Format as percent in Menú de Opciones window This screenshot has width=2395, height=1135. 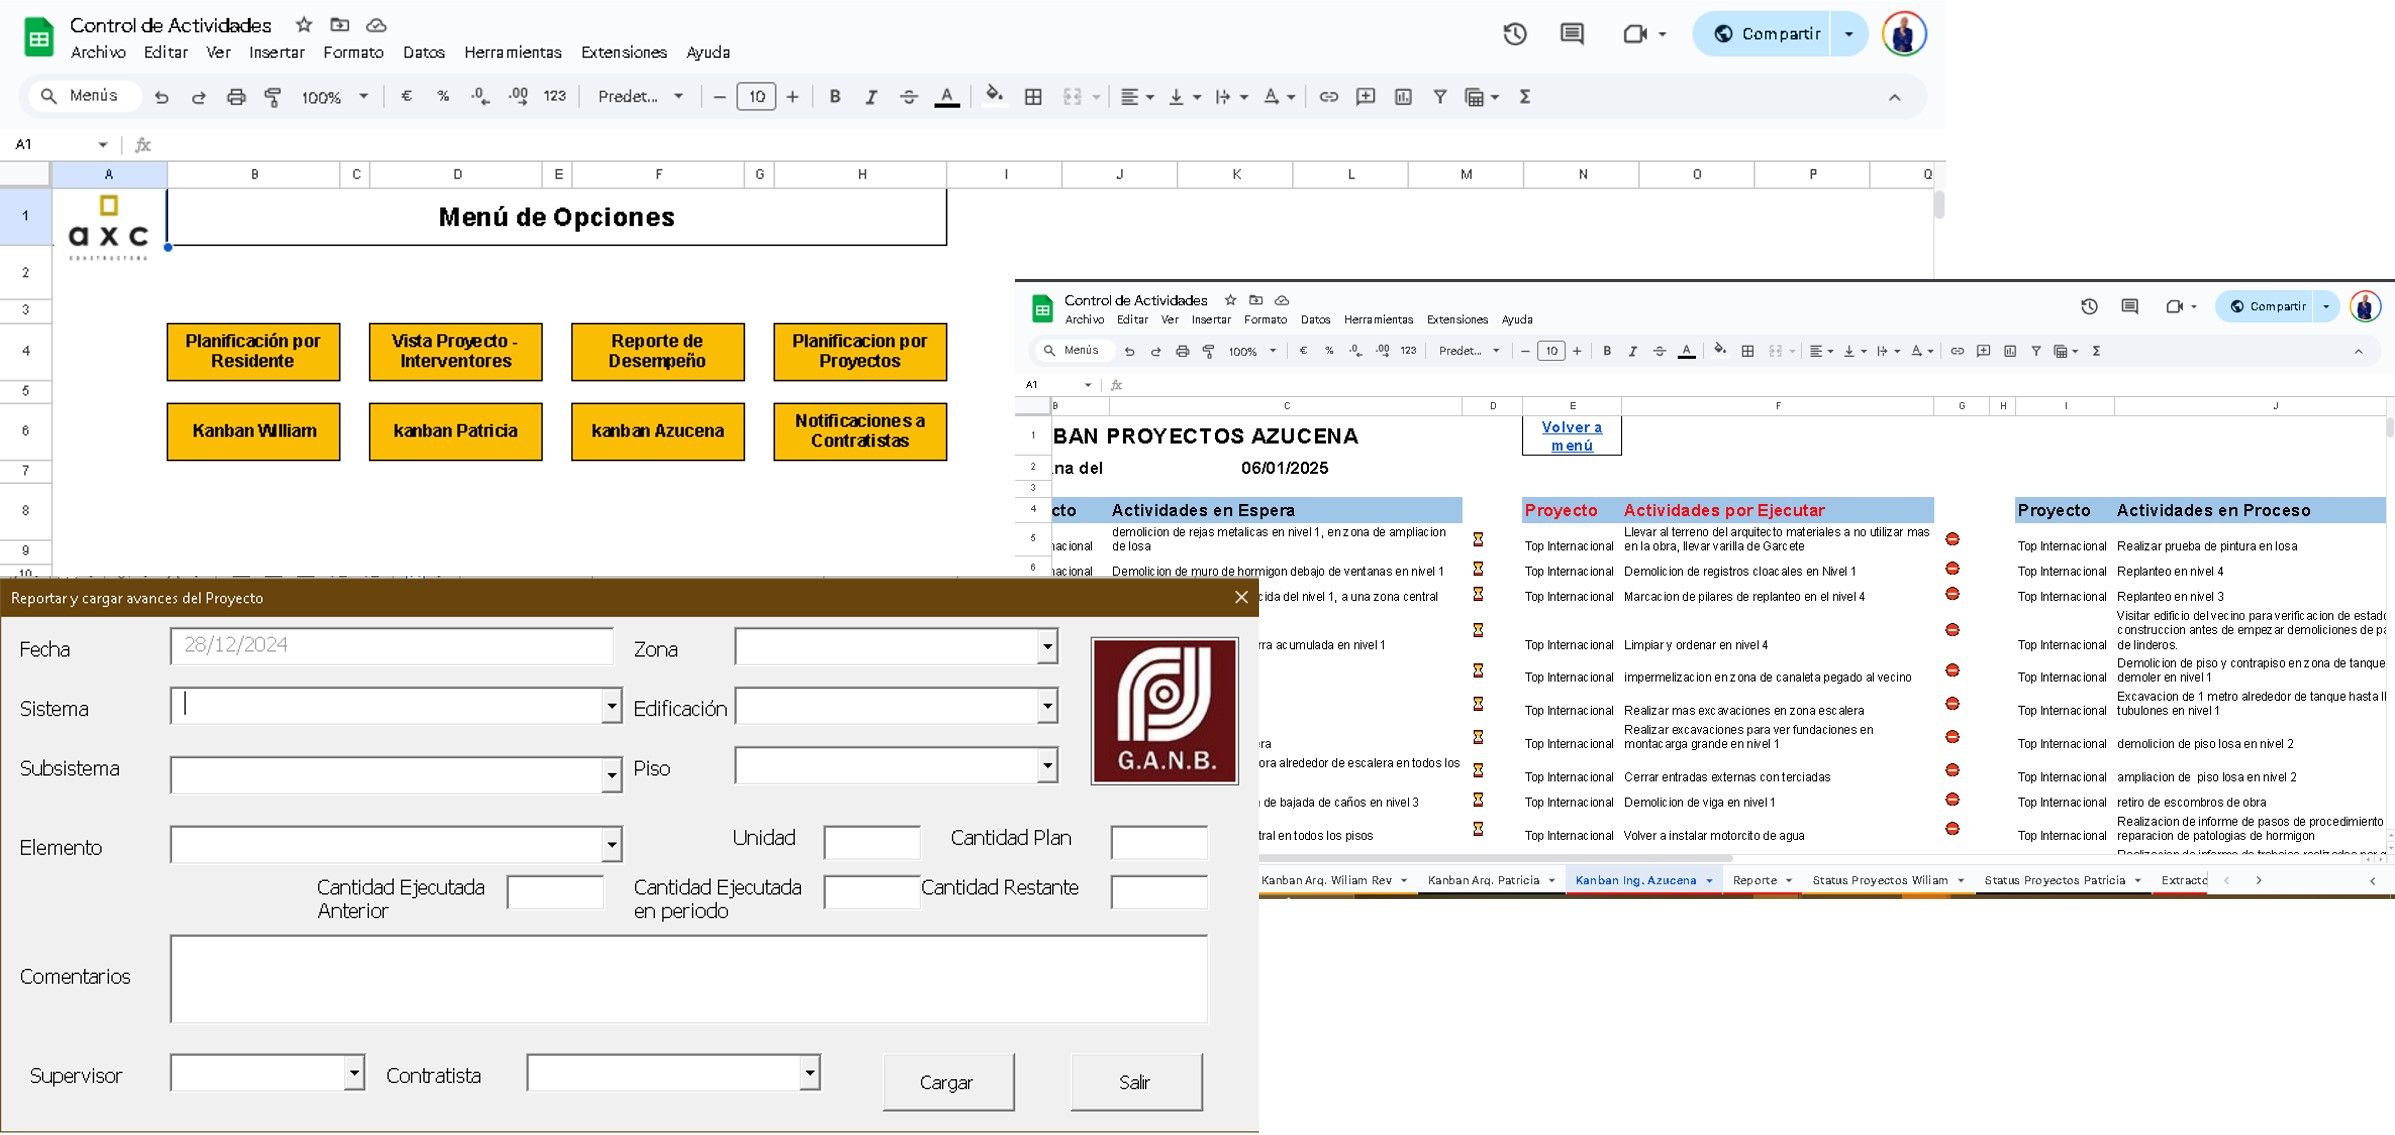[x=443, y=96]
